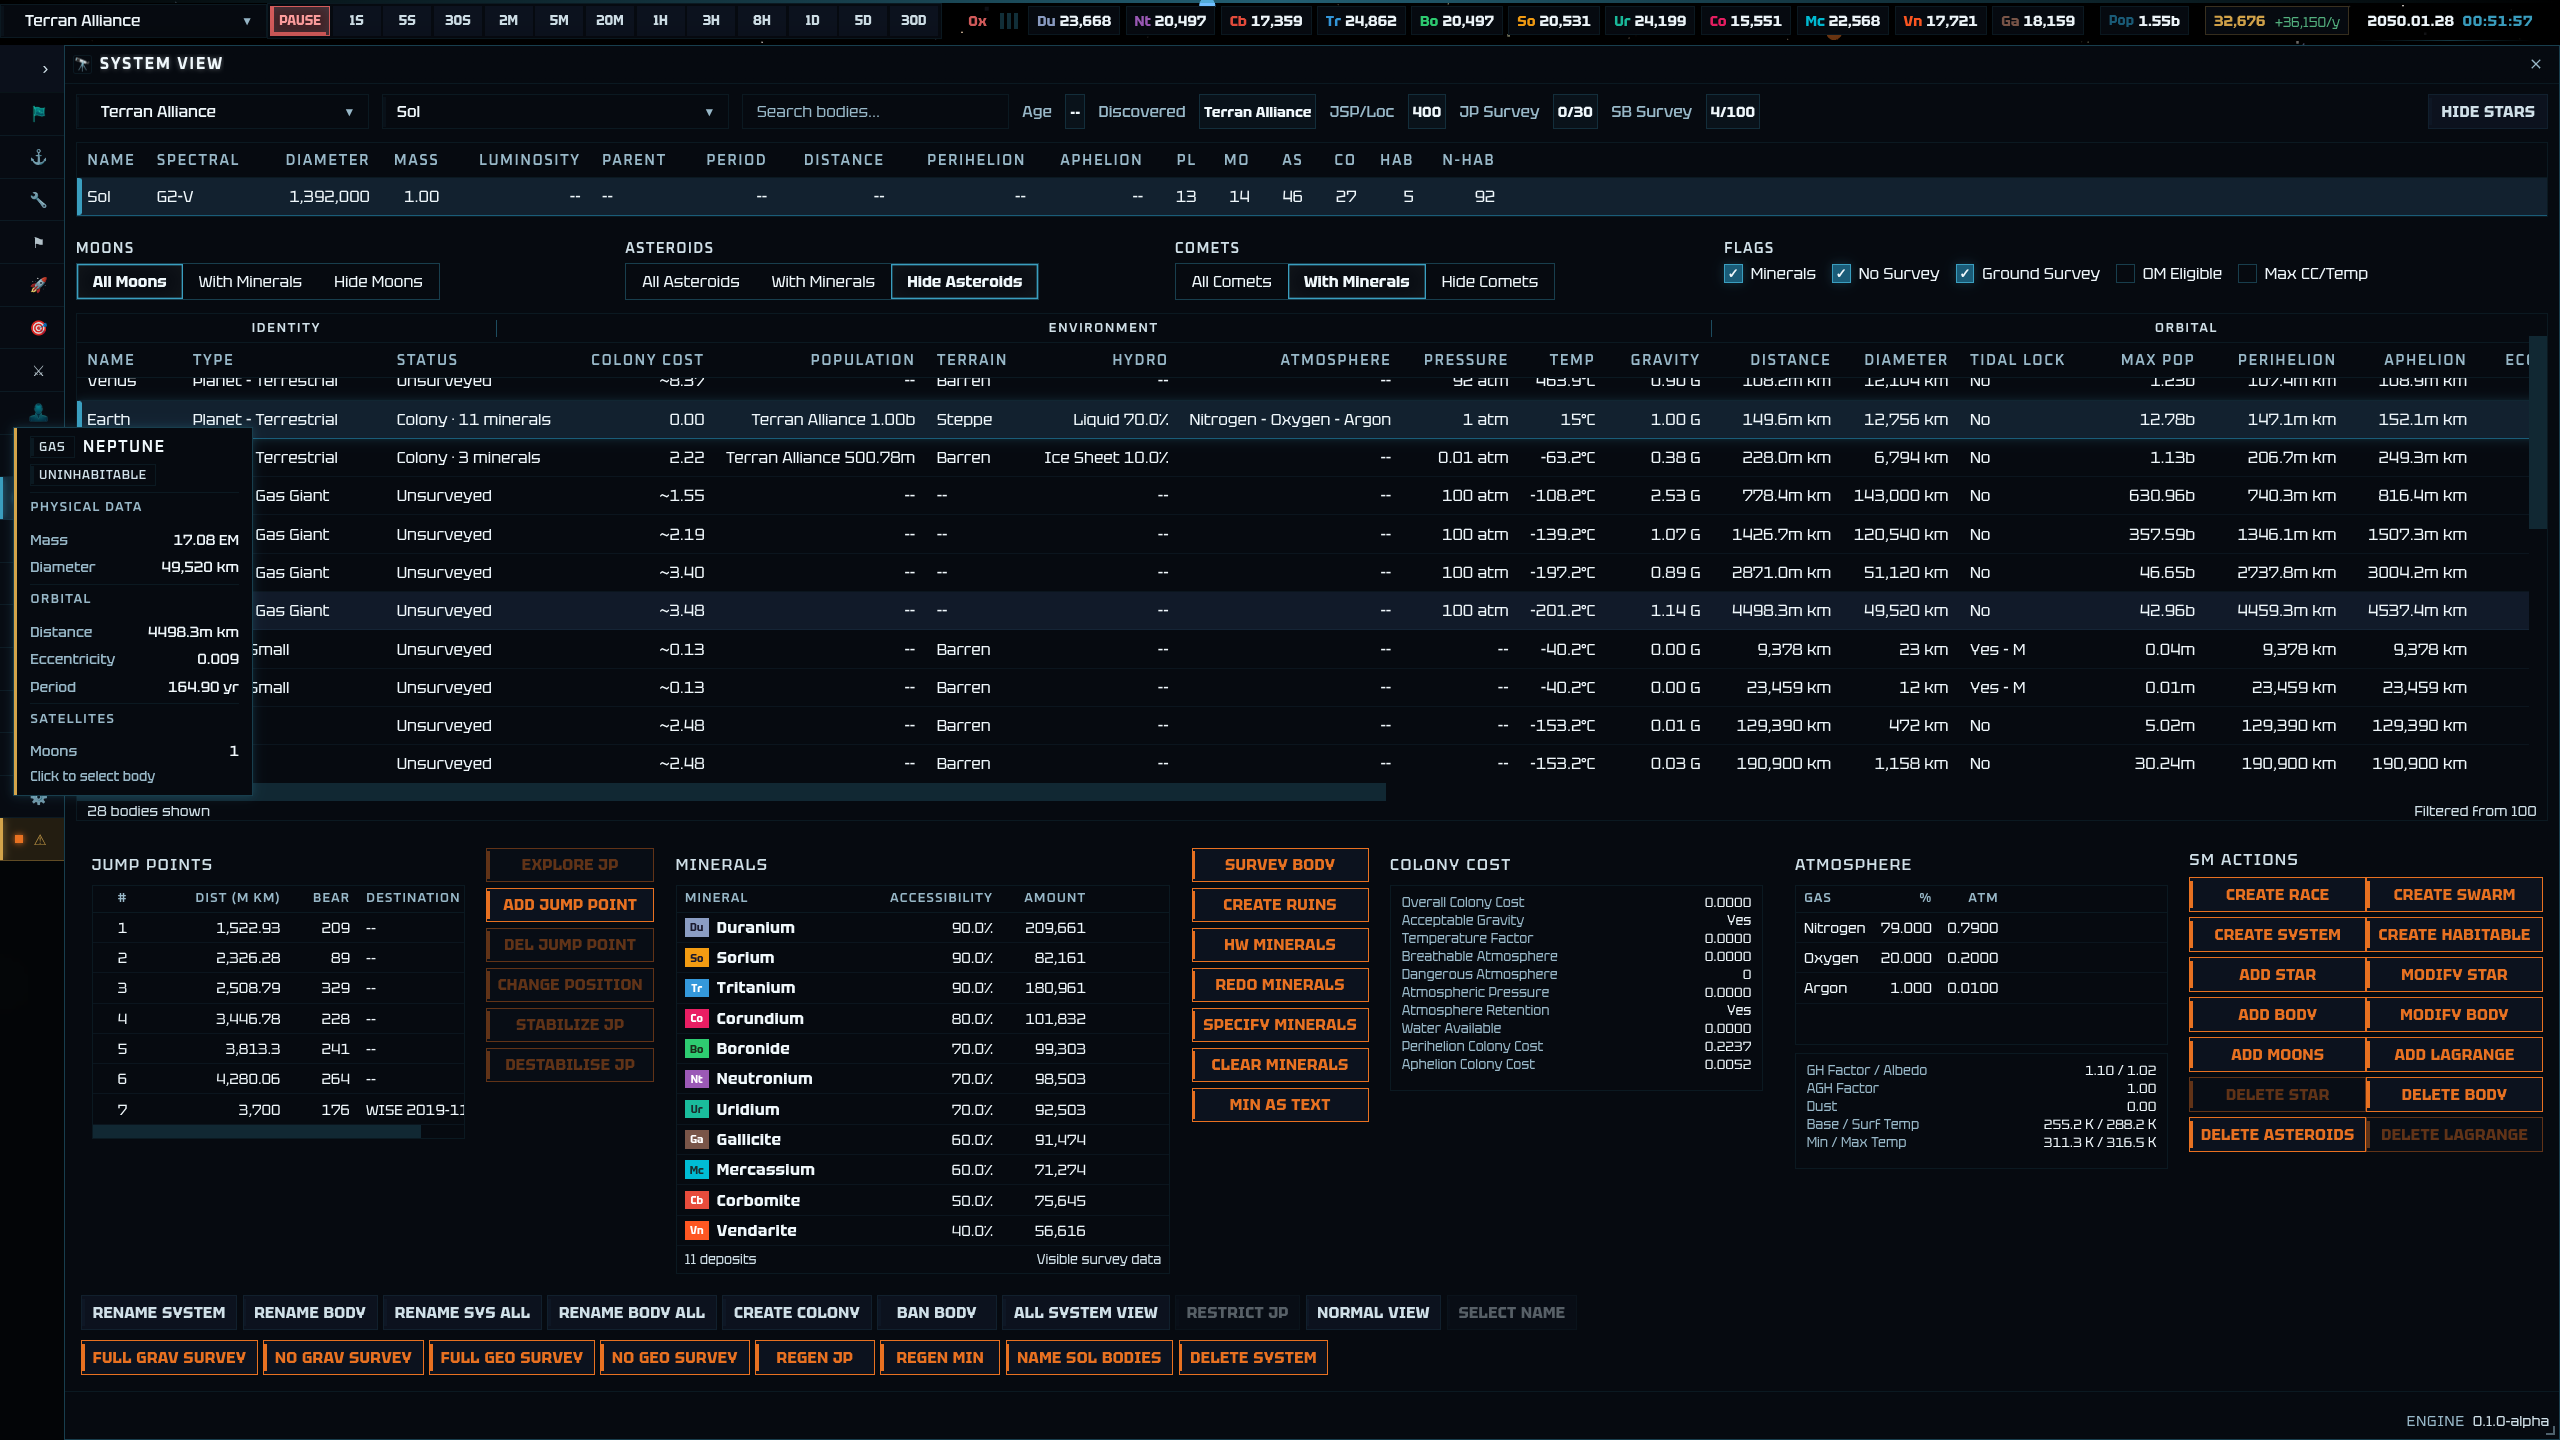Click ADD JUMP POINT button
Viewport: 2560px width, 1440px height.
tap(570, 905)
